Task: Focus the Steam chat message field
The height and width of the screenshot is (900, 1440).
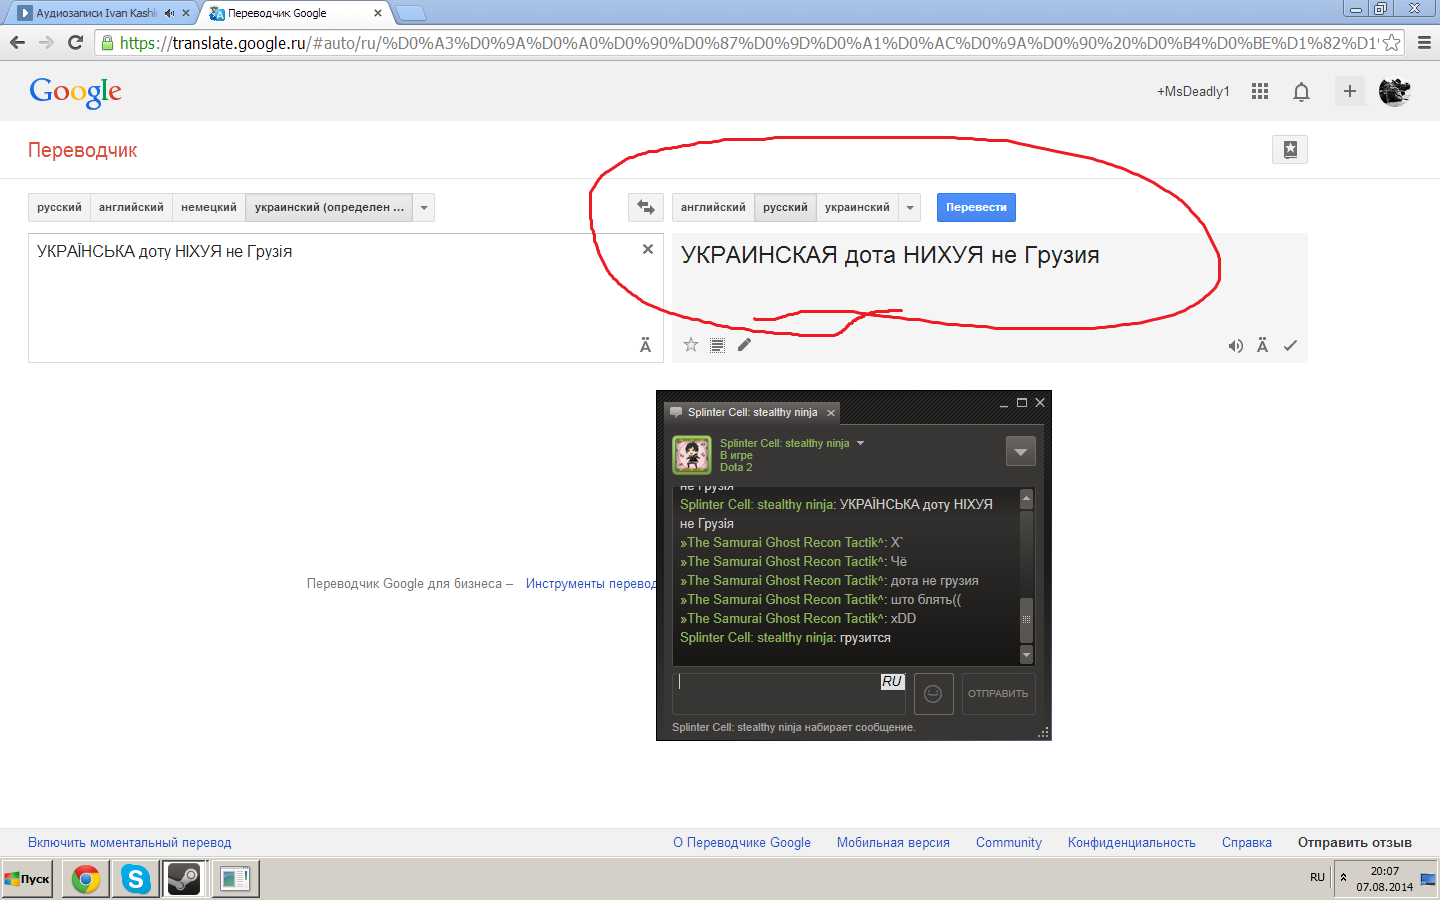Action: coord(789,693)
